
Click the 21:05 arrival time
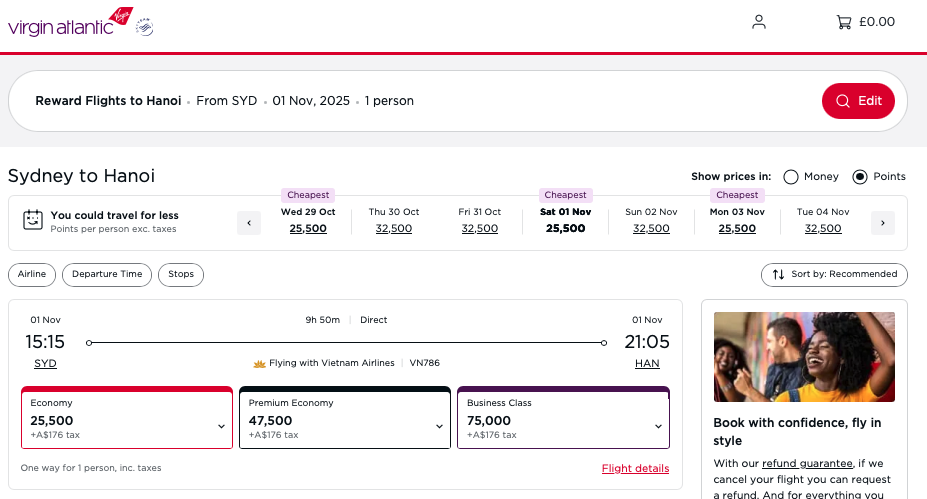[647, 342]
